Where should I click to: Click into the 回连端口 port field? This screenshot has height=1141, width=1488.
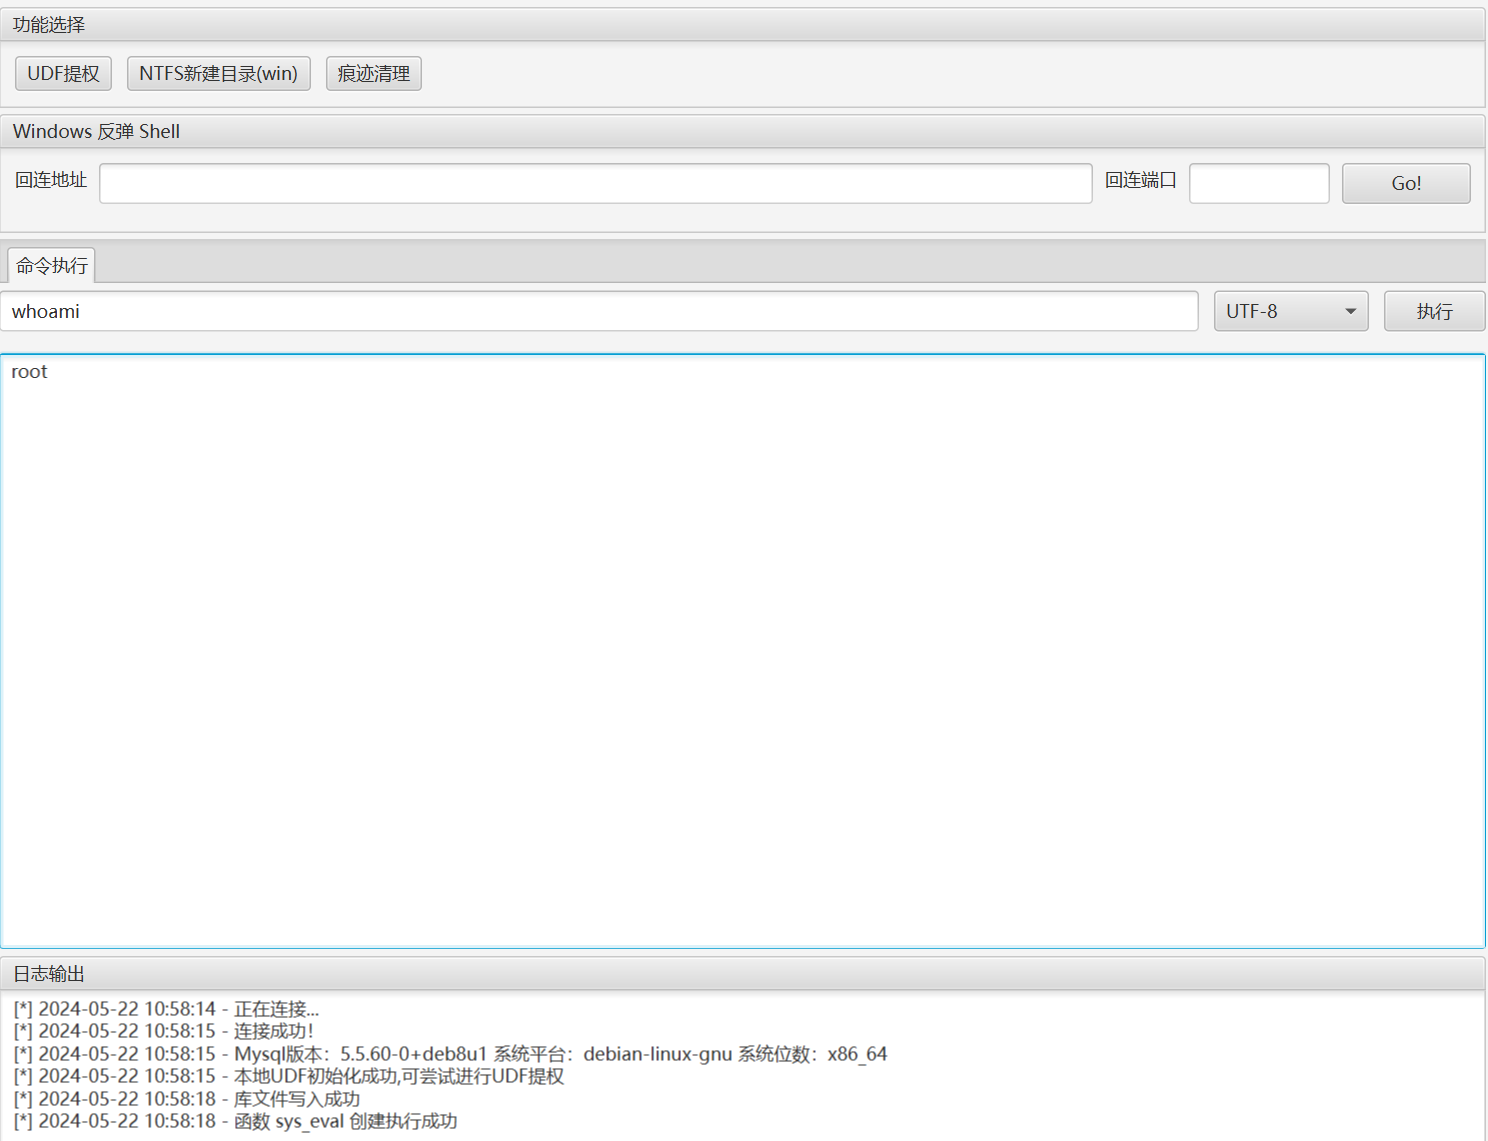coord(1258,184)
